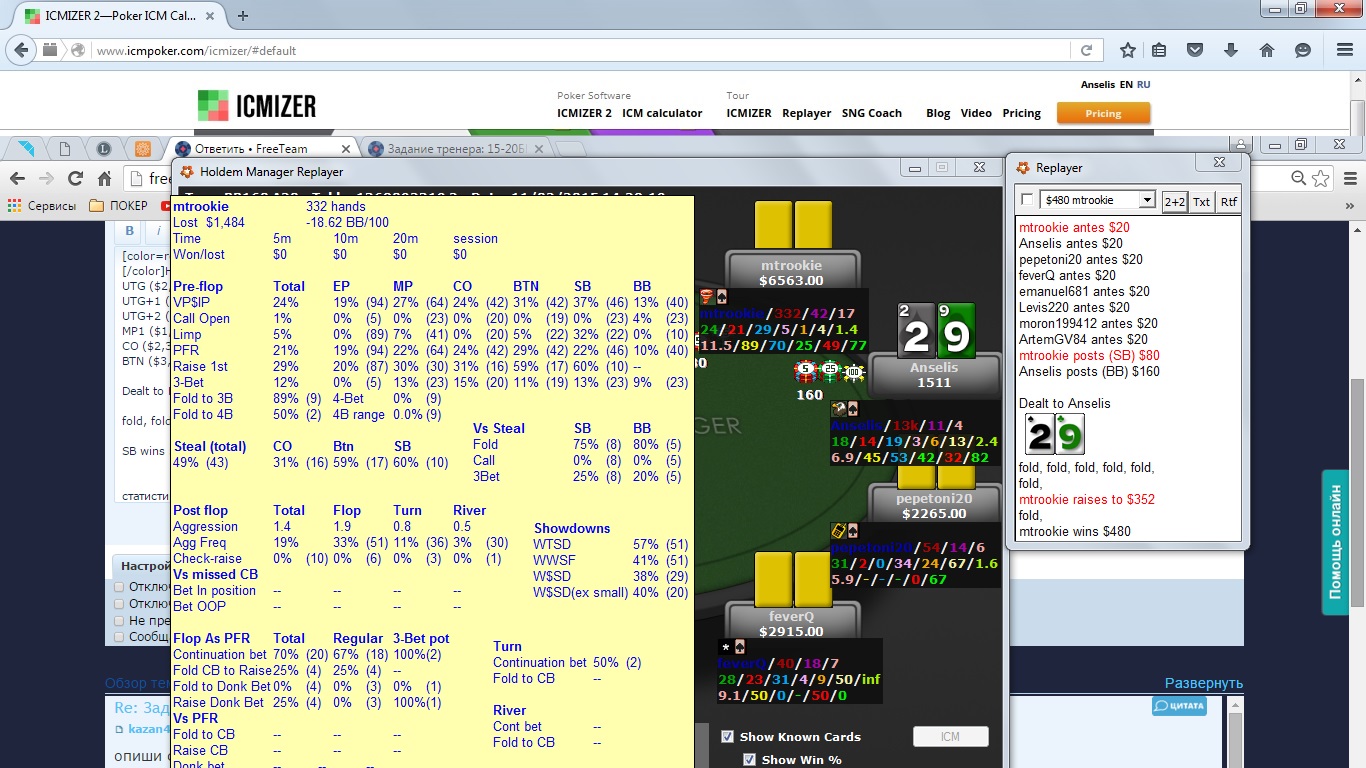This screenshot has height=768, width=1366.
Task: Click the Pocket icon in Firefox toolbar
Action: click(x=1194, y=50)
